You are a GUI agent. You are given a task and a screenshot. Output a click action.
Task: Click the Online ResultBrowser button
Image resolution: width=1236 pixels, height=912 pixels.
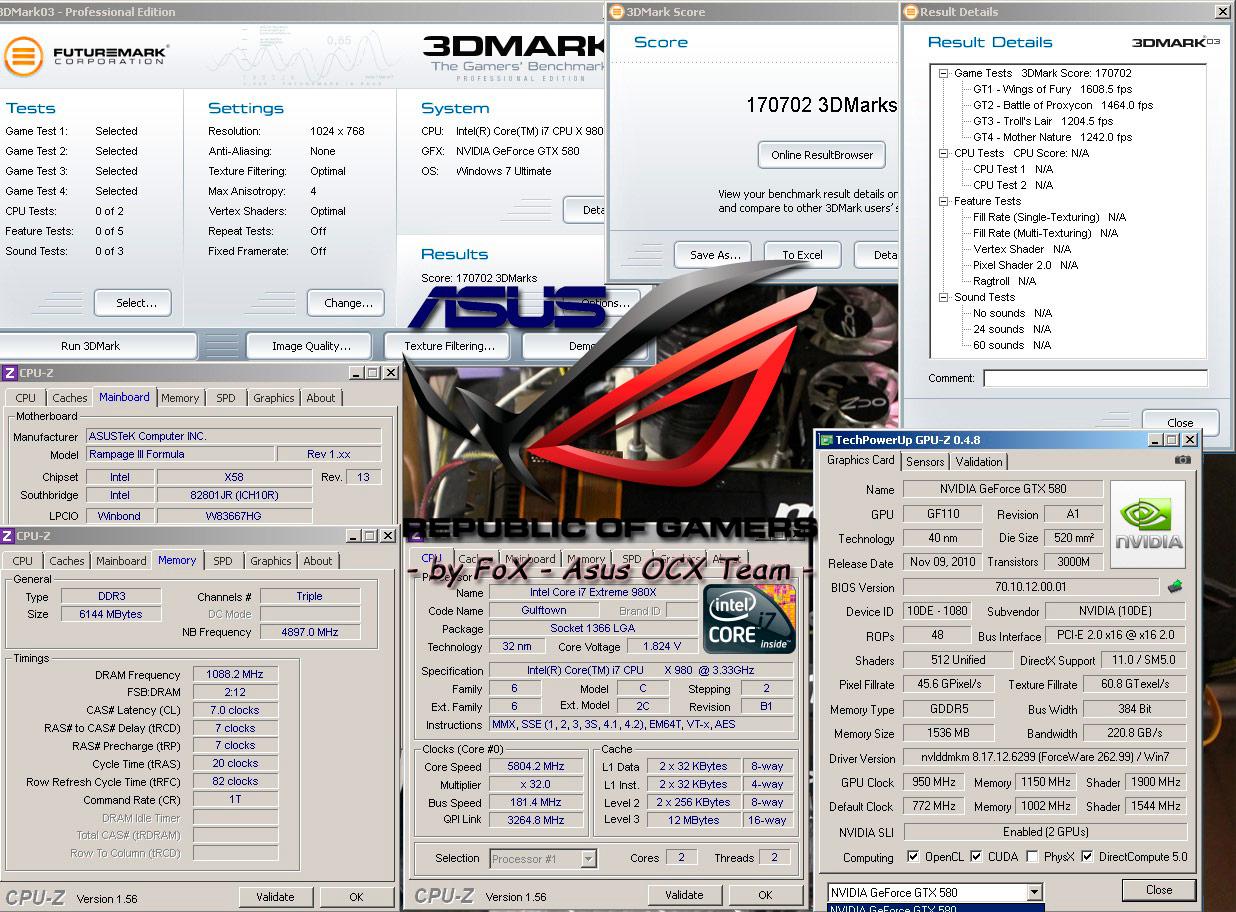point(822,155)
